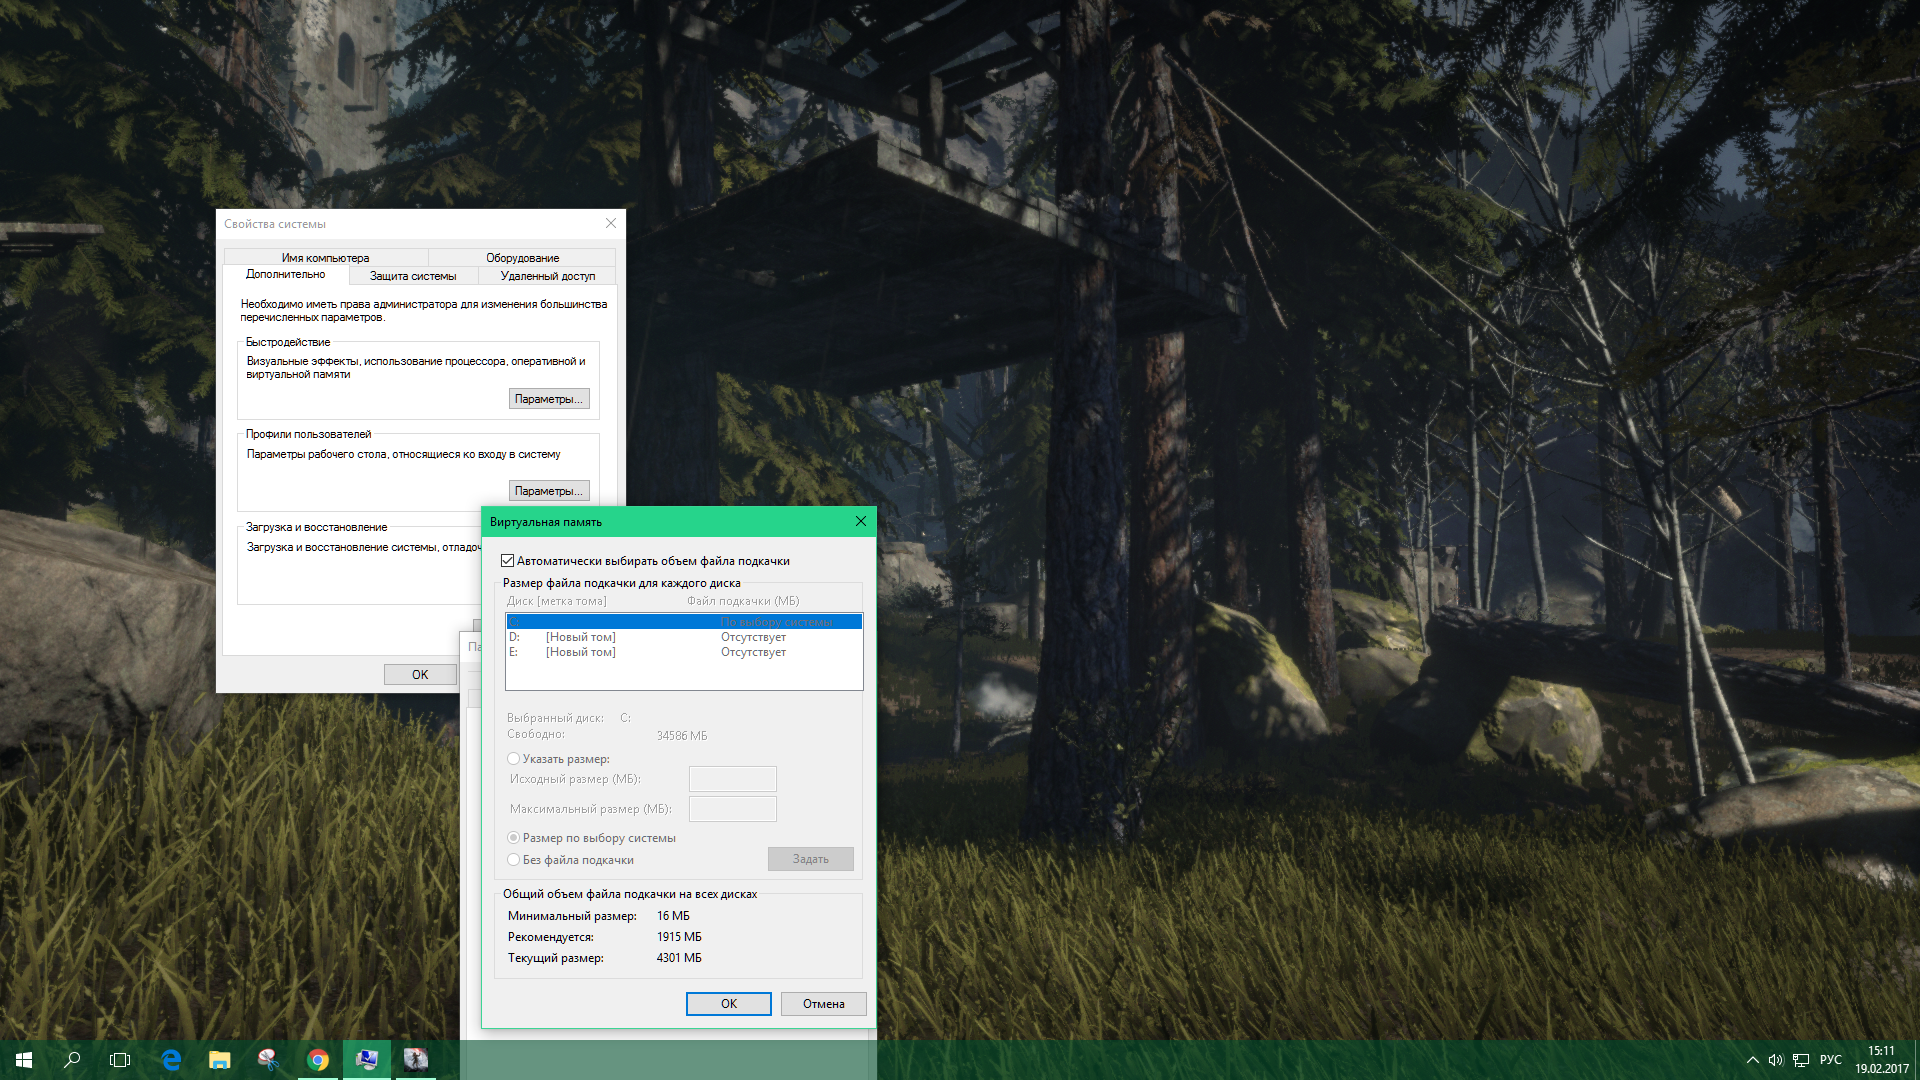
Task: Open the 'Оборудование' tab
Action: click(522, 258)
